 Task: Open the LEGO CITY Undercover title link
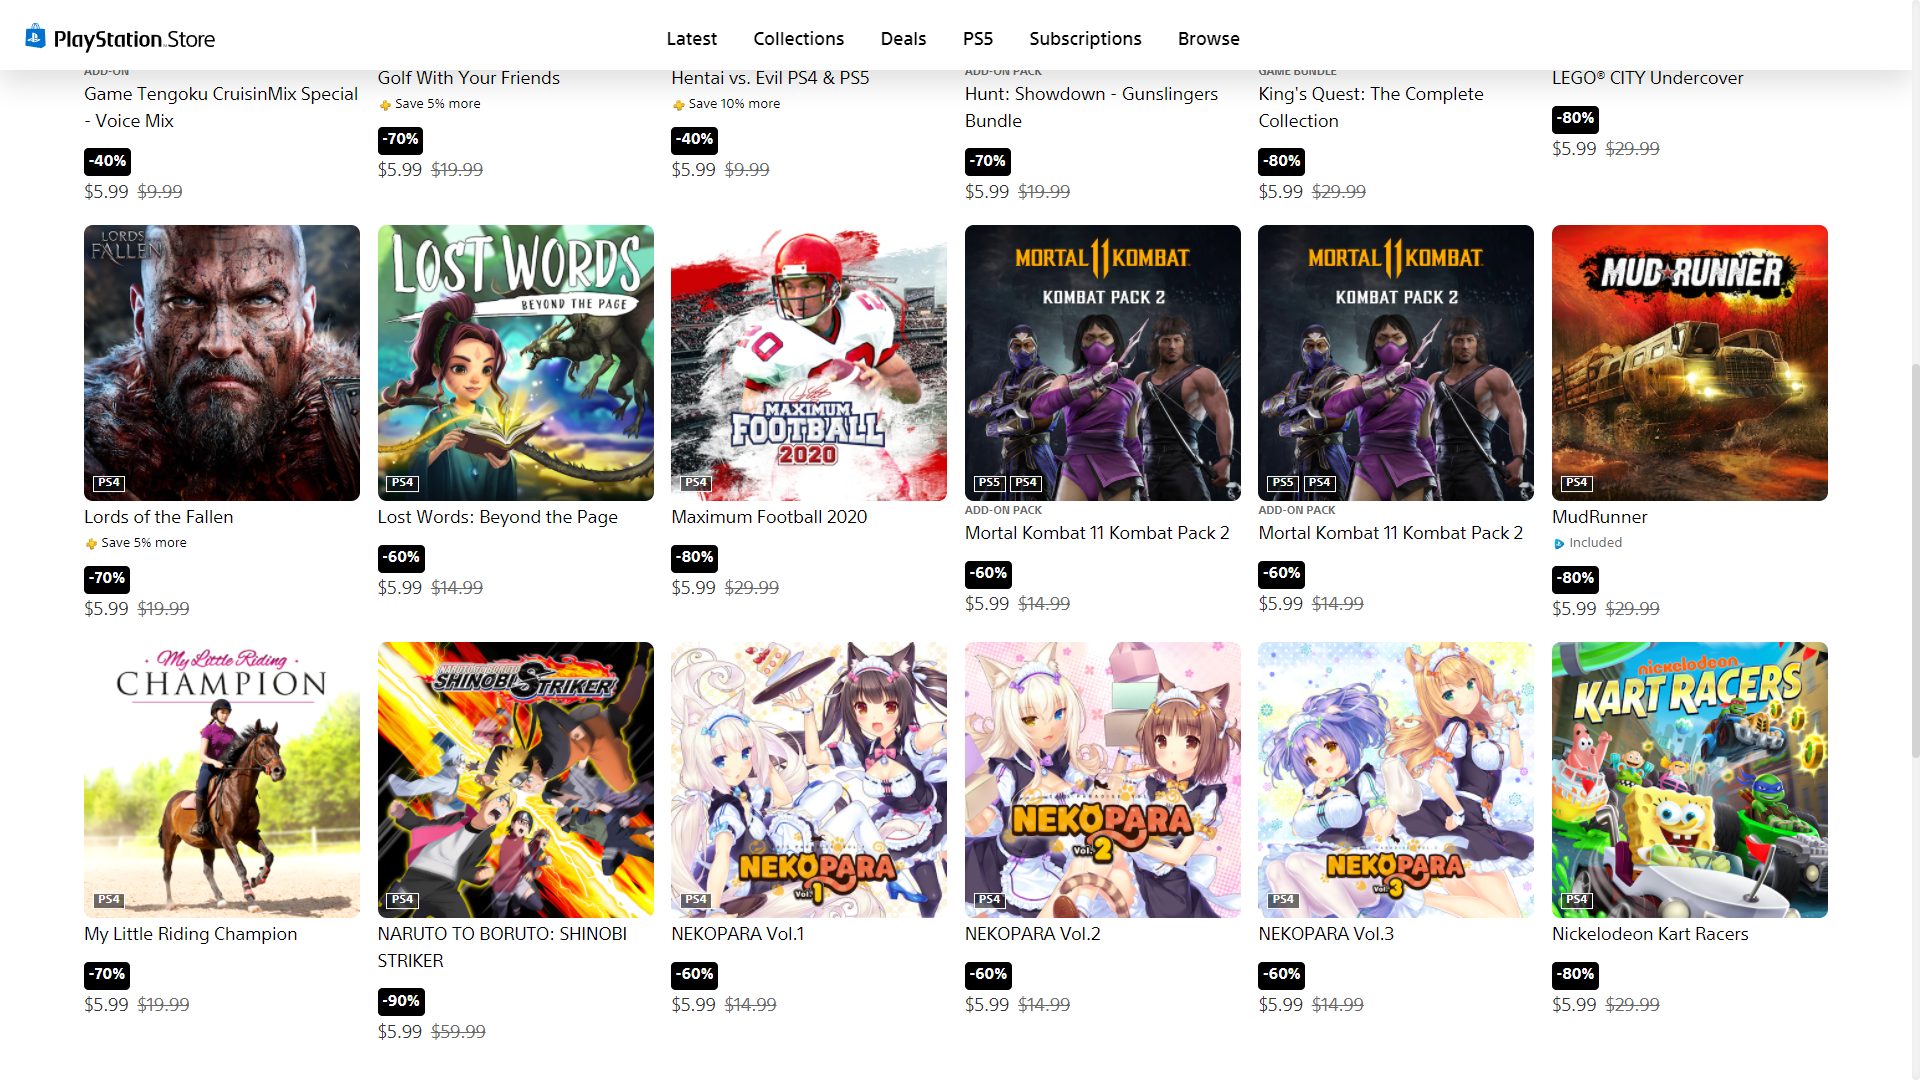[1647, 78]
